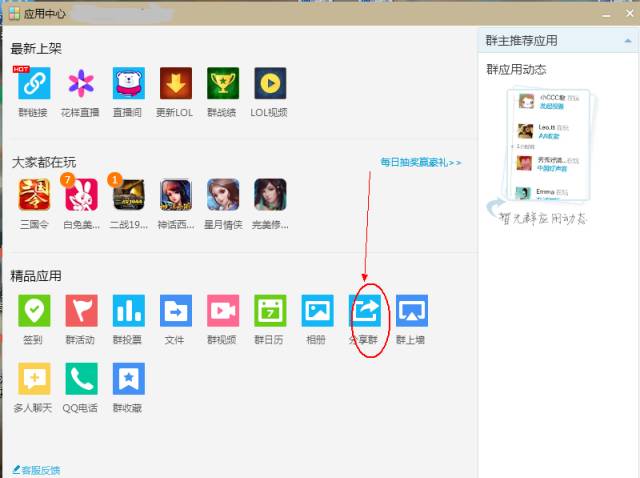Open the 完美修 game icon
640x478 pixels.
pyautogui.click(x=270, y=194)
